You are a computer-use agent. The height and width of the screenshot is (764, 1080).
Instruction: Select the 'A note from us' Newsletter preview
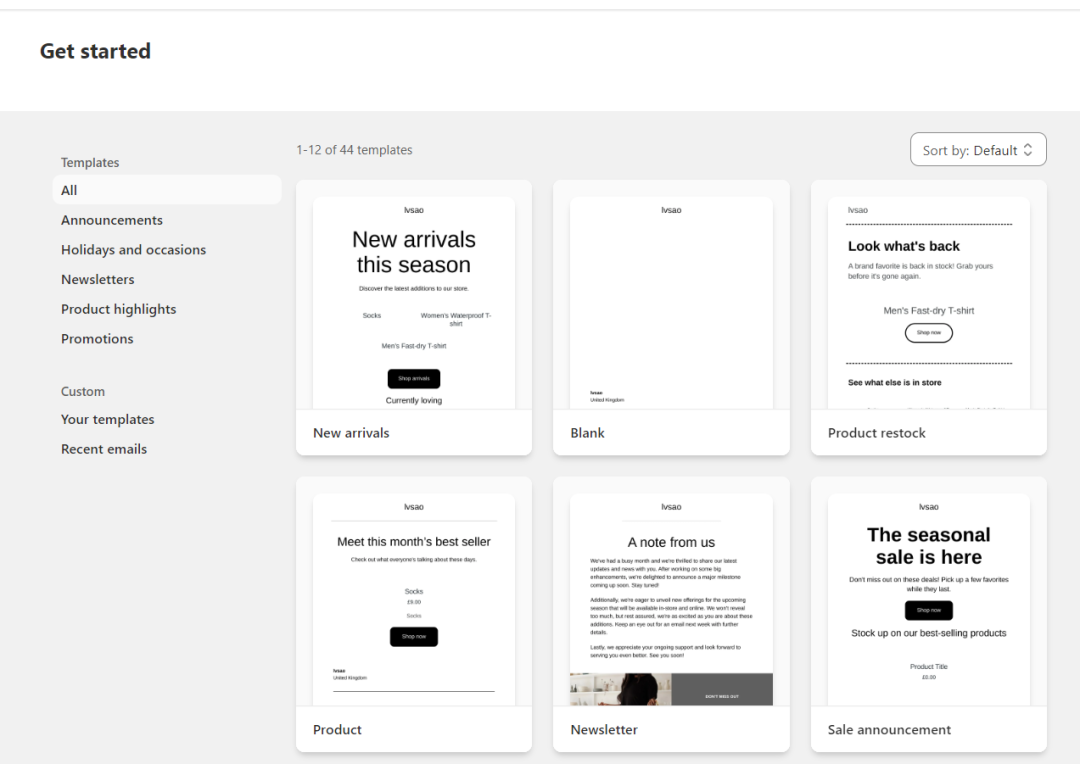point(671,600)
